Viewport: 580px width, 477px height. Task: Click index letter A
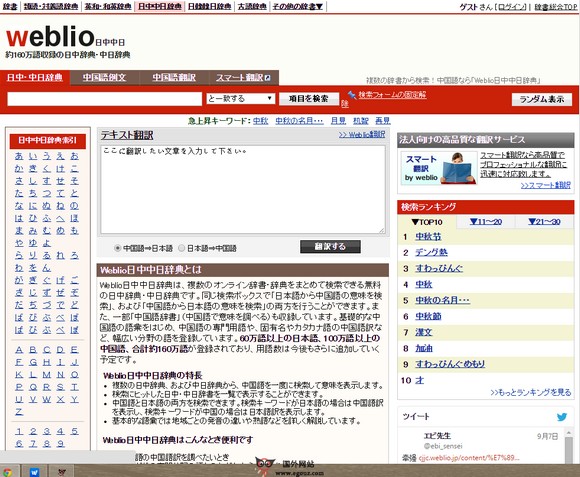point(19,350)
